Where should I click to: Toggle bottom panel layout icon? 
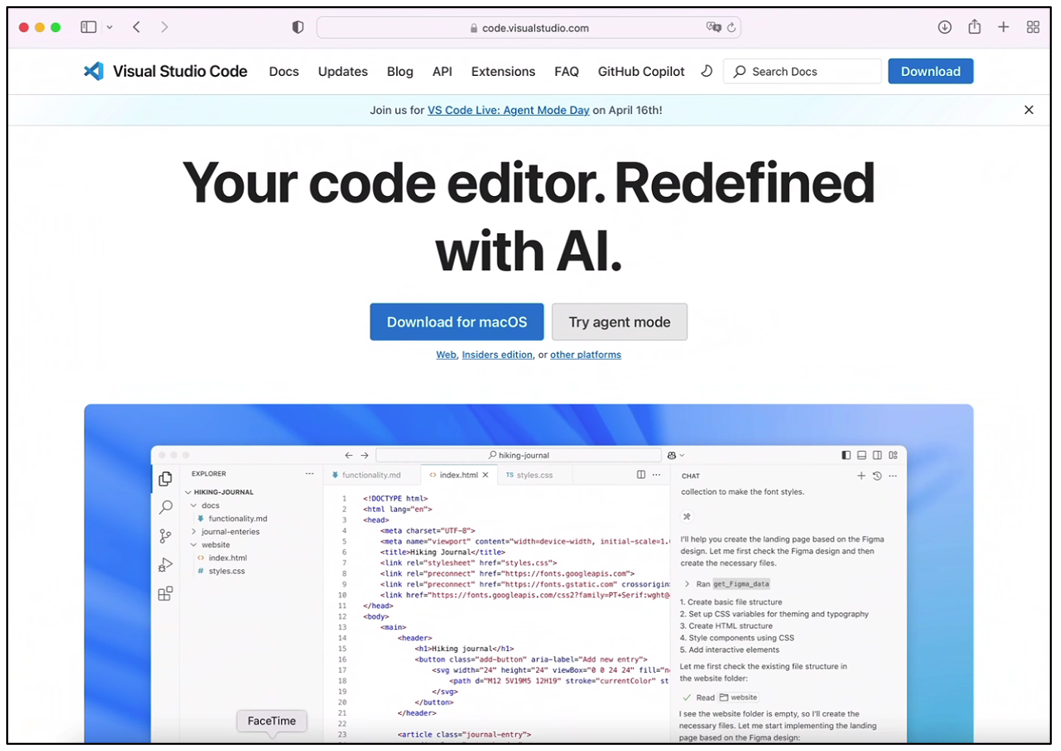pos(861,455)
